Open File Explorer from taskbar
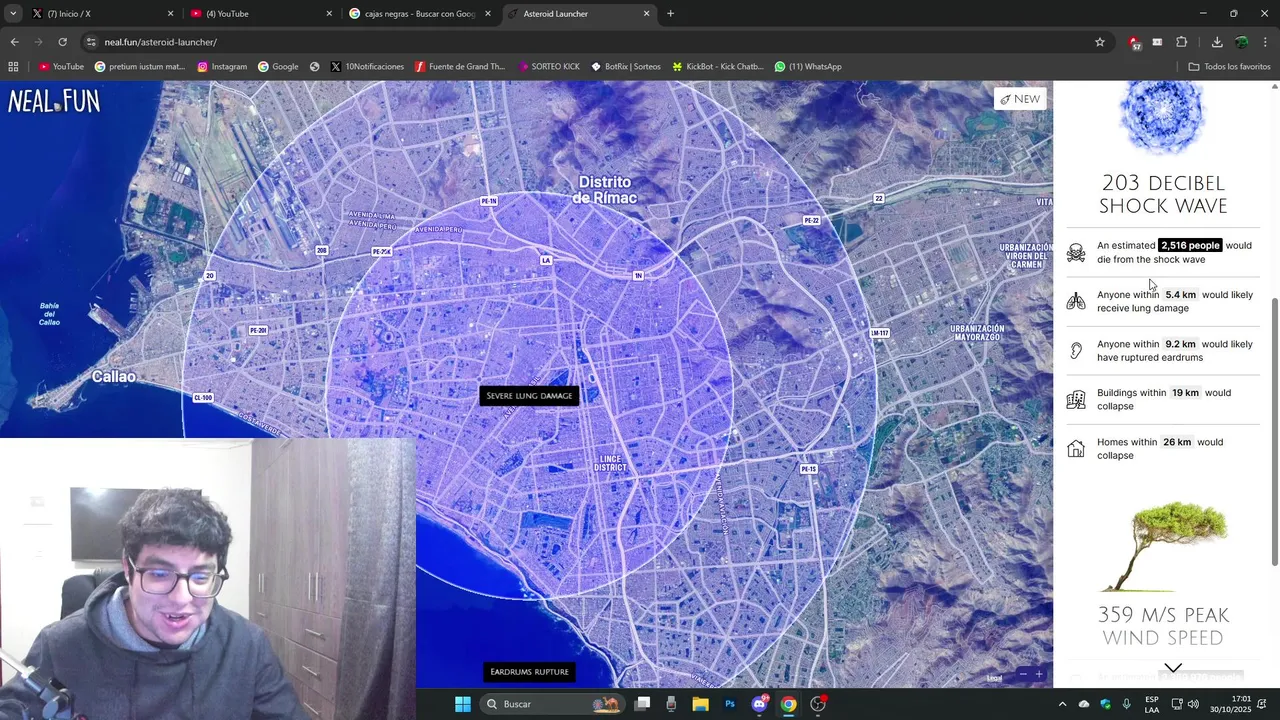Screen dimensions: 1280x720 [700, 704]
